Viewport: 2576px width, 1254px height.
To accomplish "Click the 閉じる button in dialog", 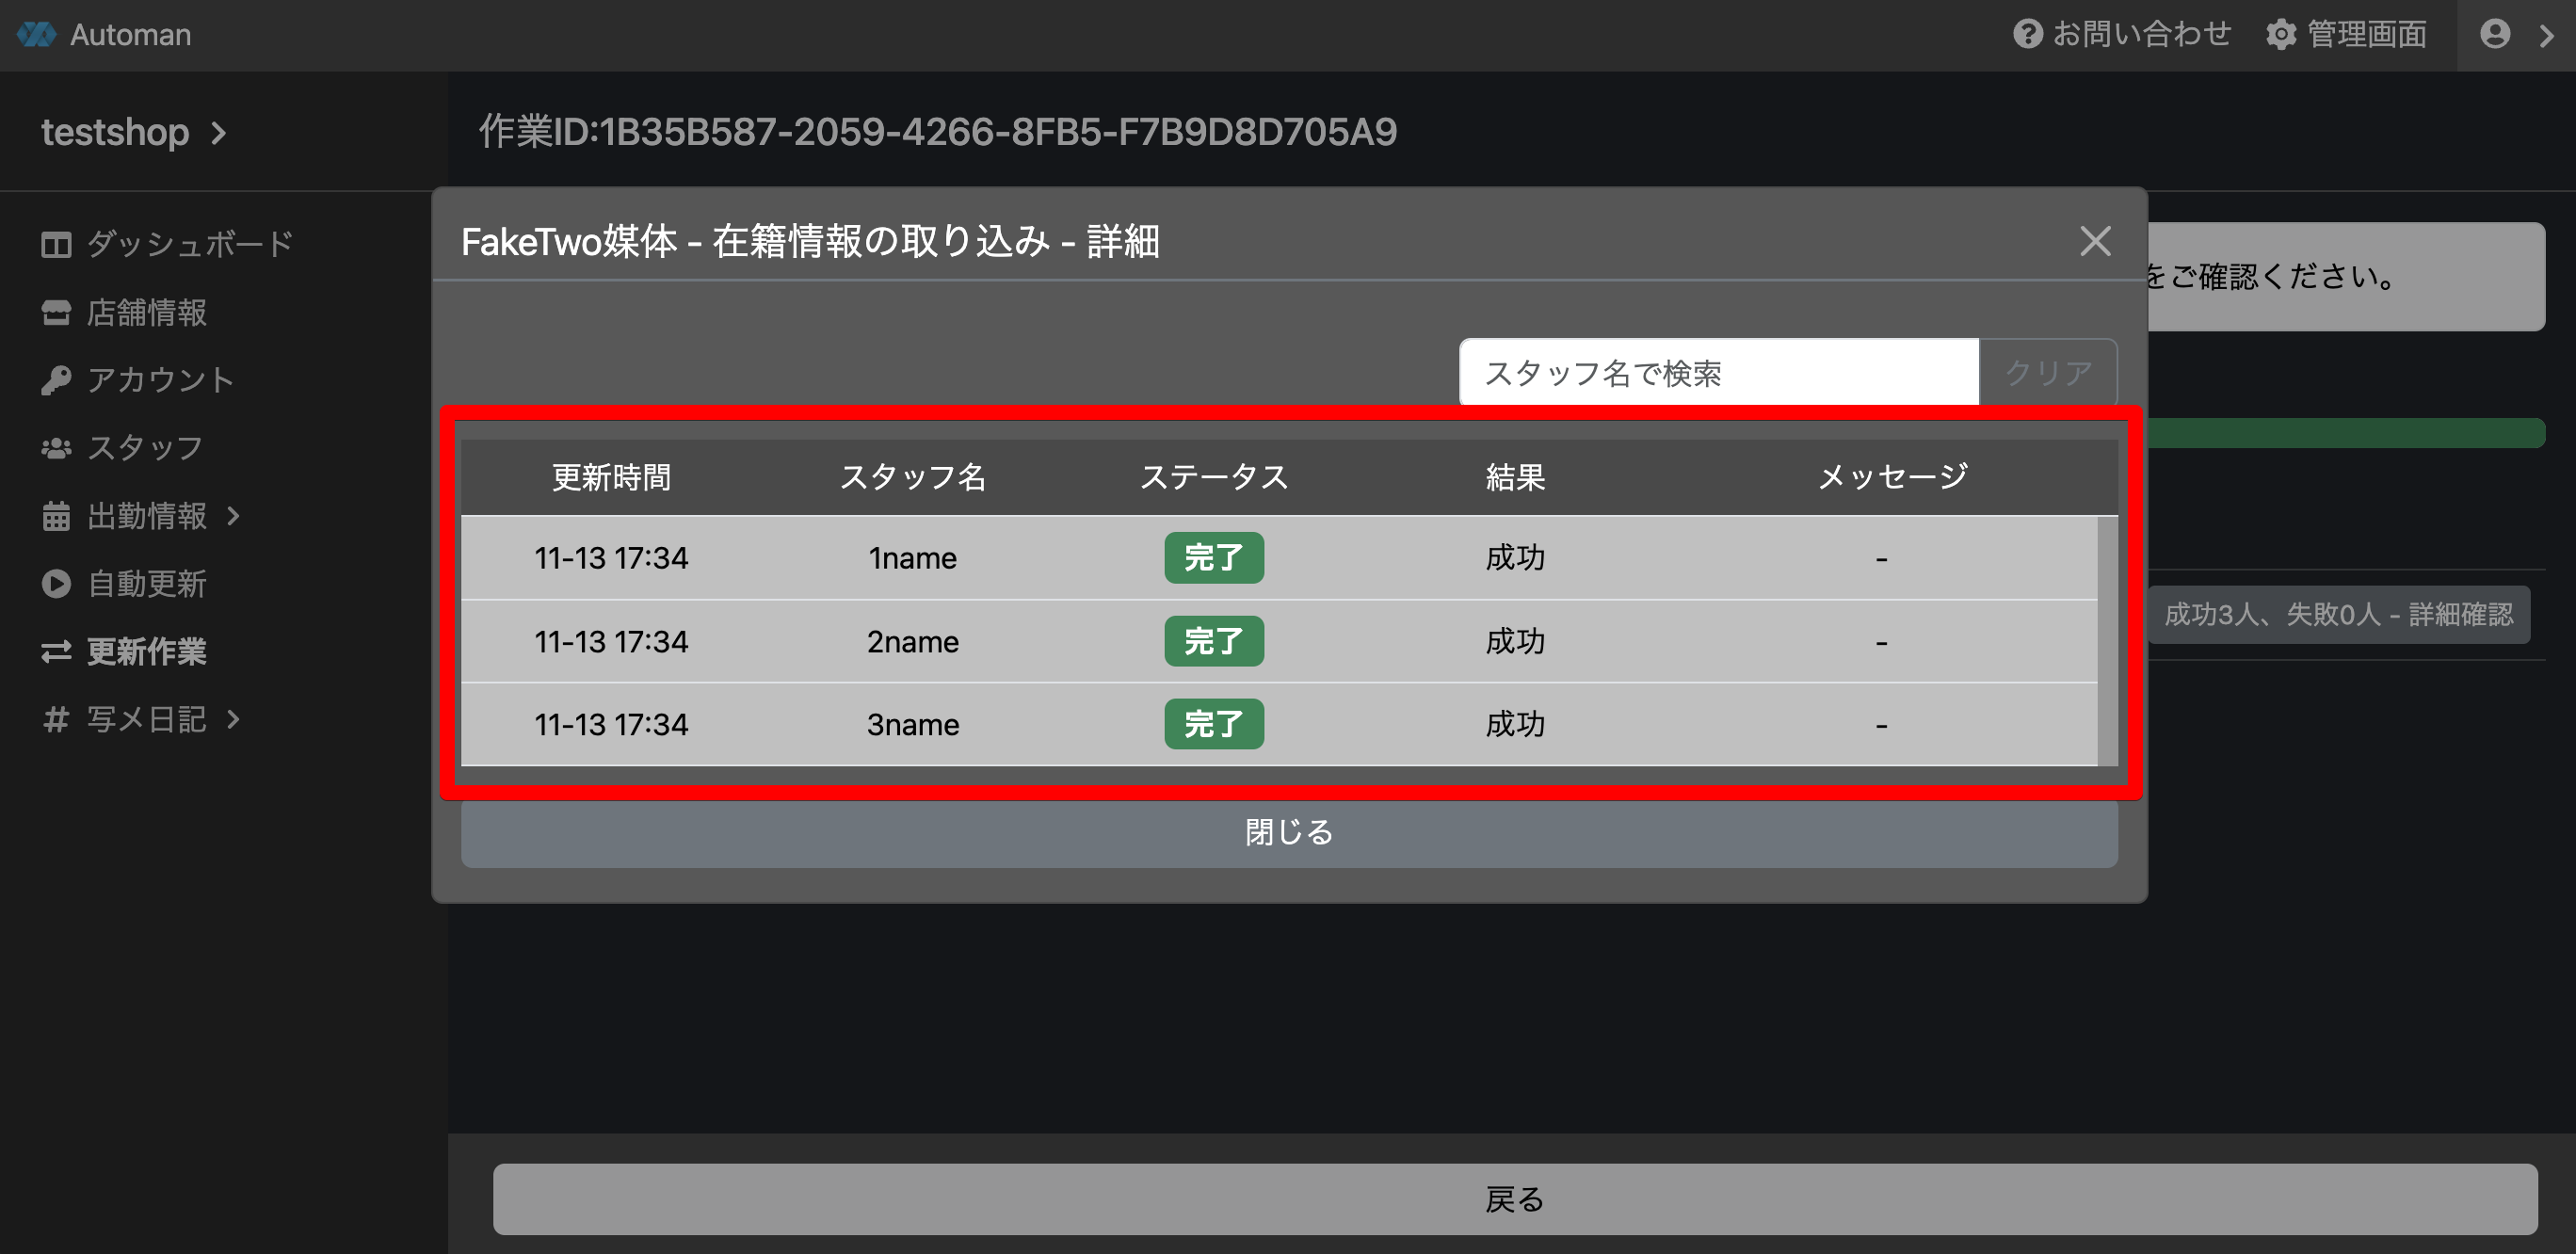I will click(x=1288, y=832).
